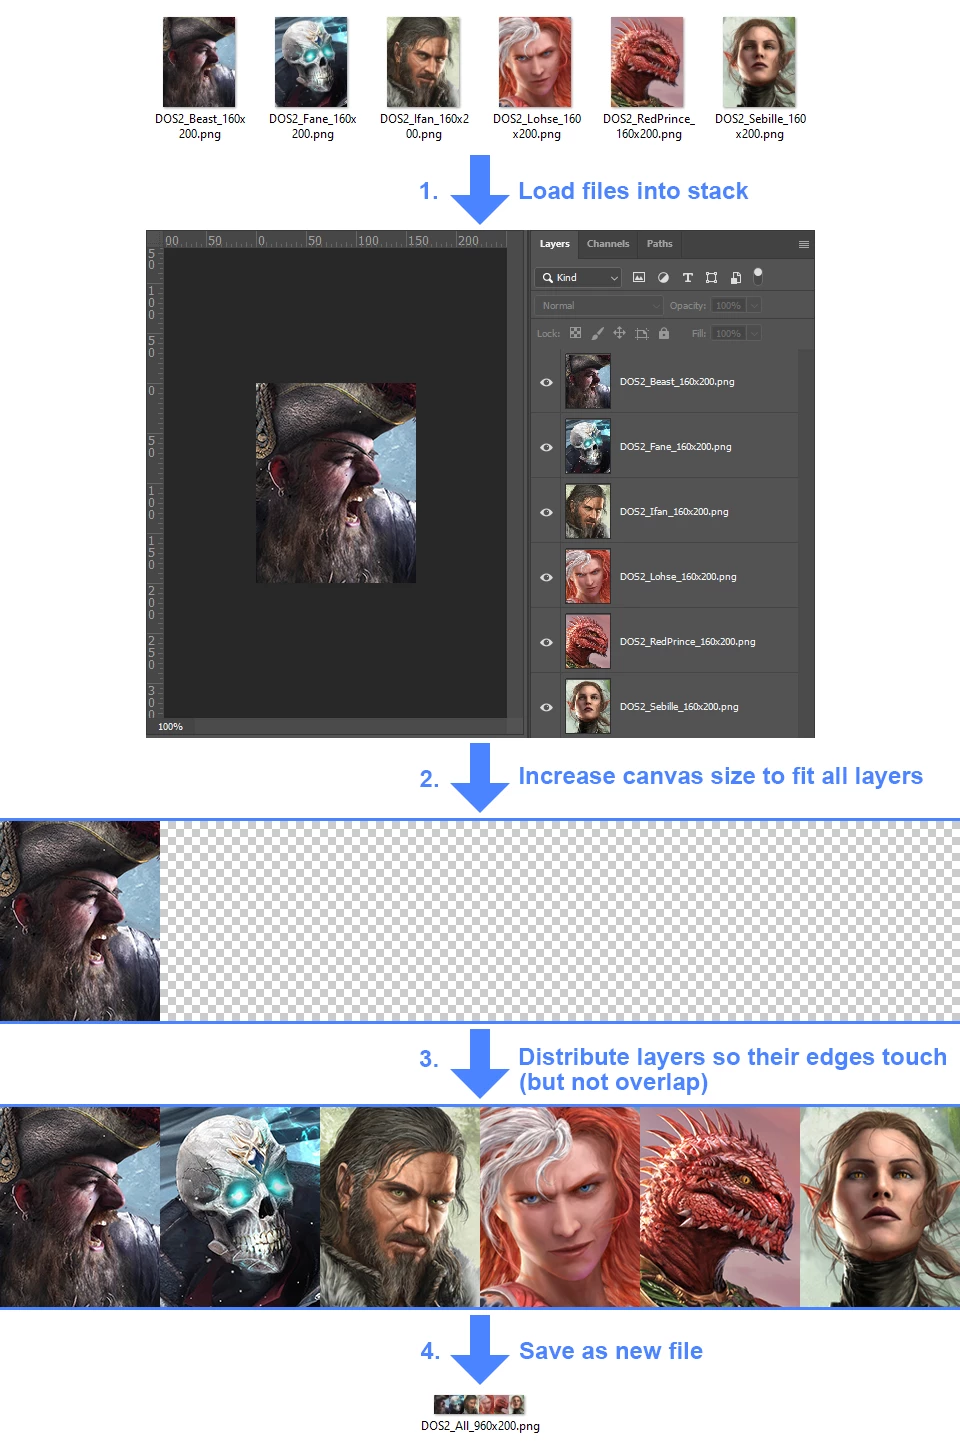
Task: Click the Layers panel vertical scrollbar
Action: point(806,543)
